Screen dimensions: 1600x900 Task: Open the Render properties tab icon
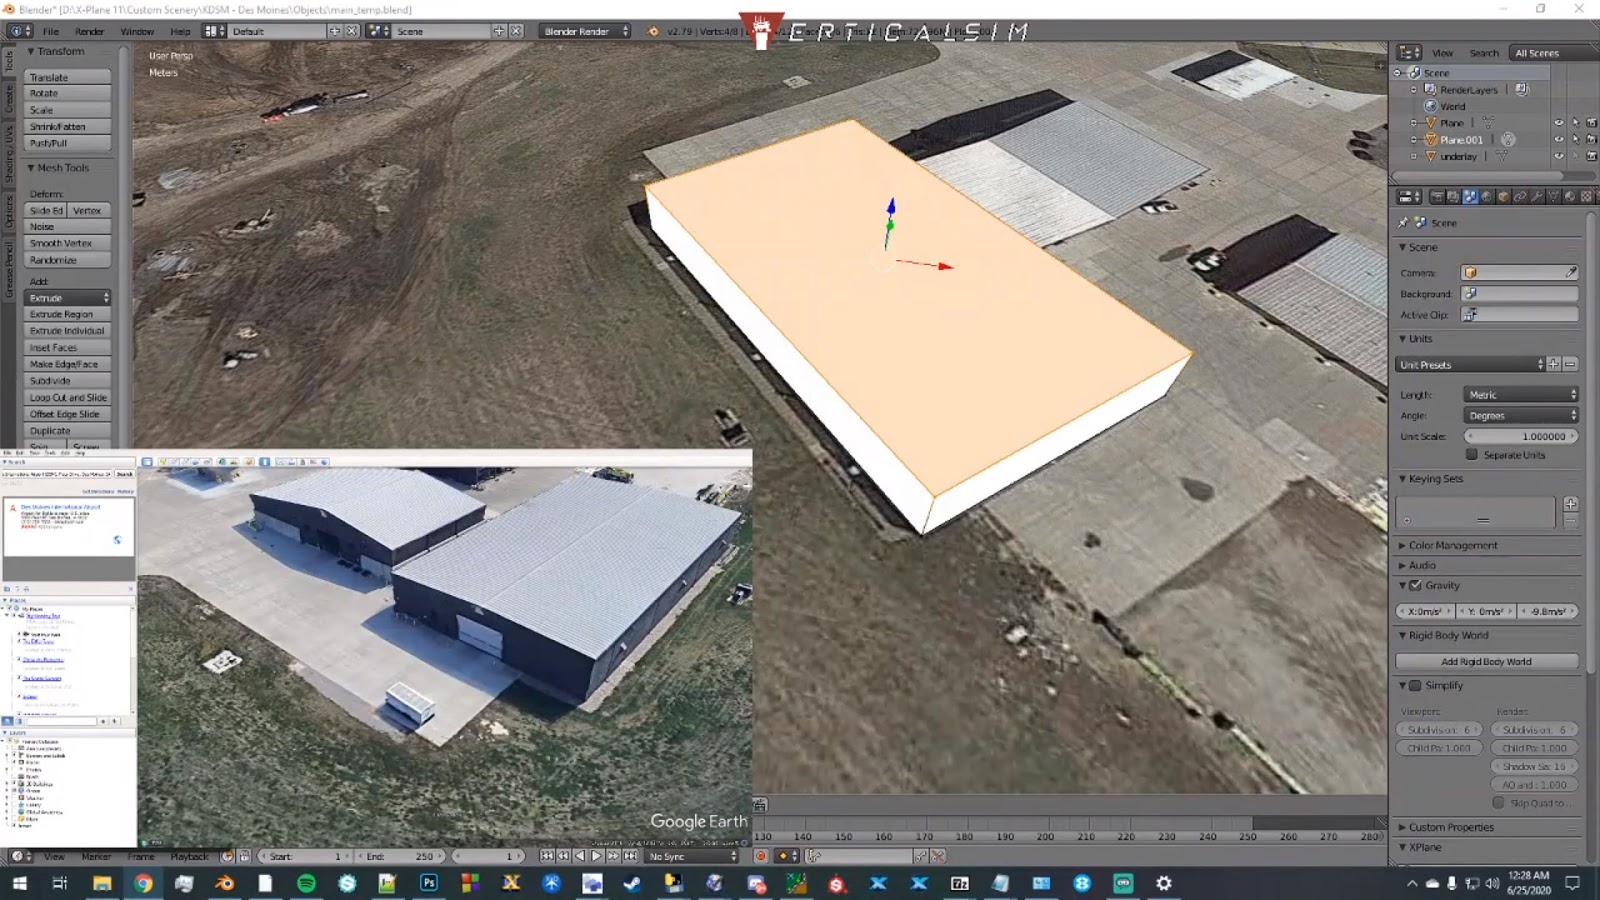pyautogui.click(x=1437, y=197)
